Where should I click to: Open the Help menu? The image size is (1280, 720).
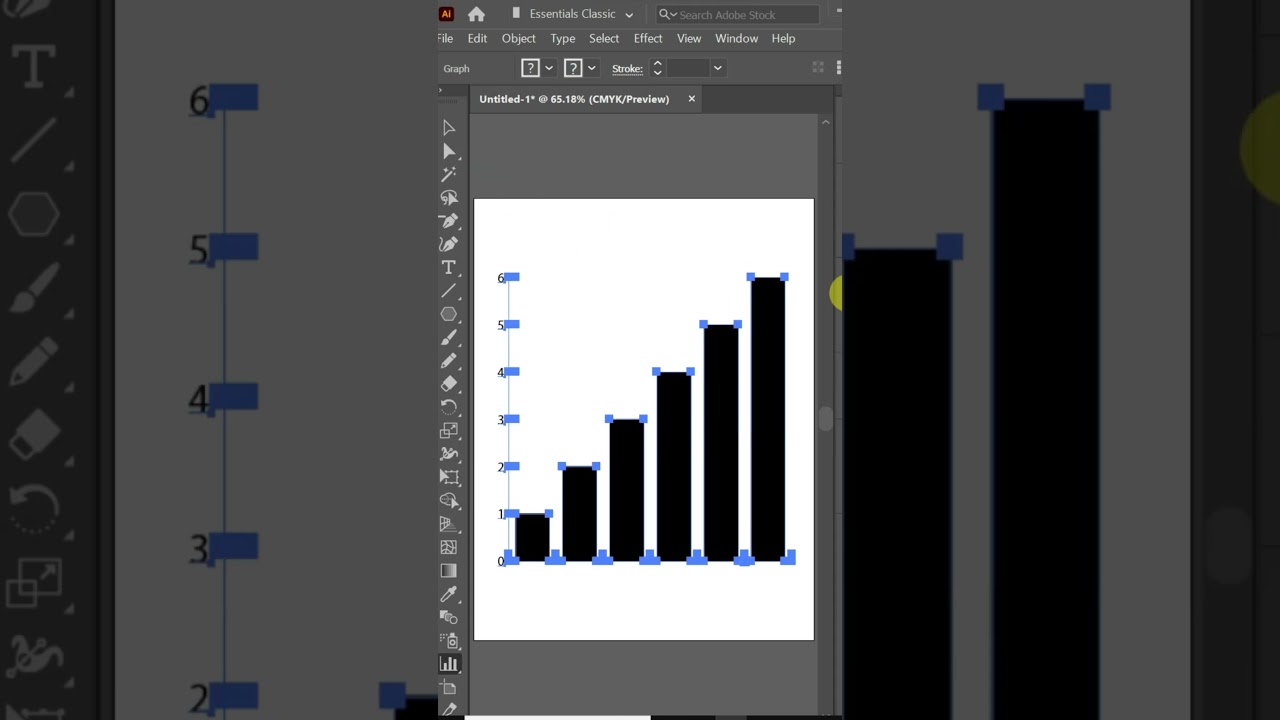tap(783, 38)
